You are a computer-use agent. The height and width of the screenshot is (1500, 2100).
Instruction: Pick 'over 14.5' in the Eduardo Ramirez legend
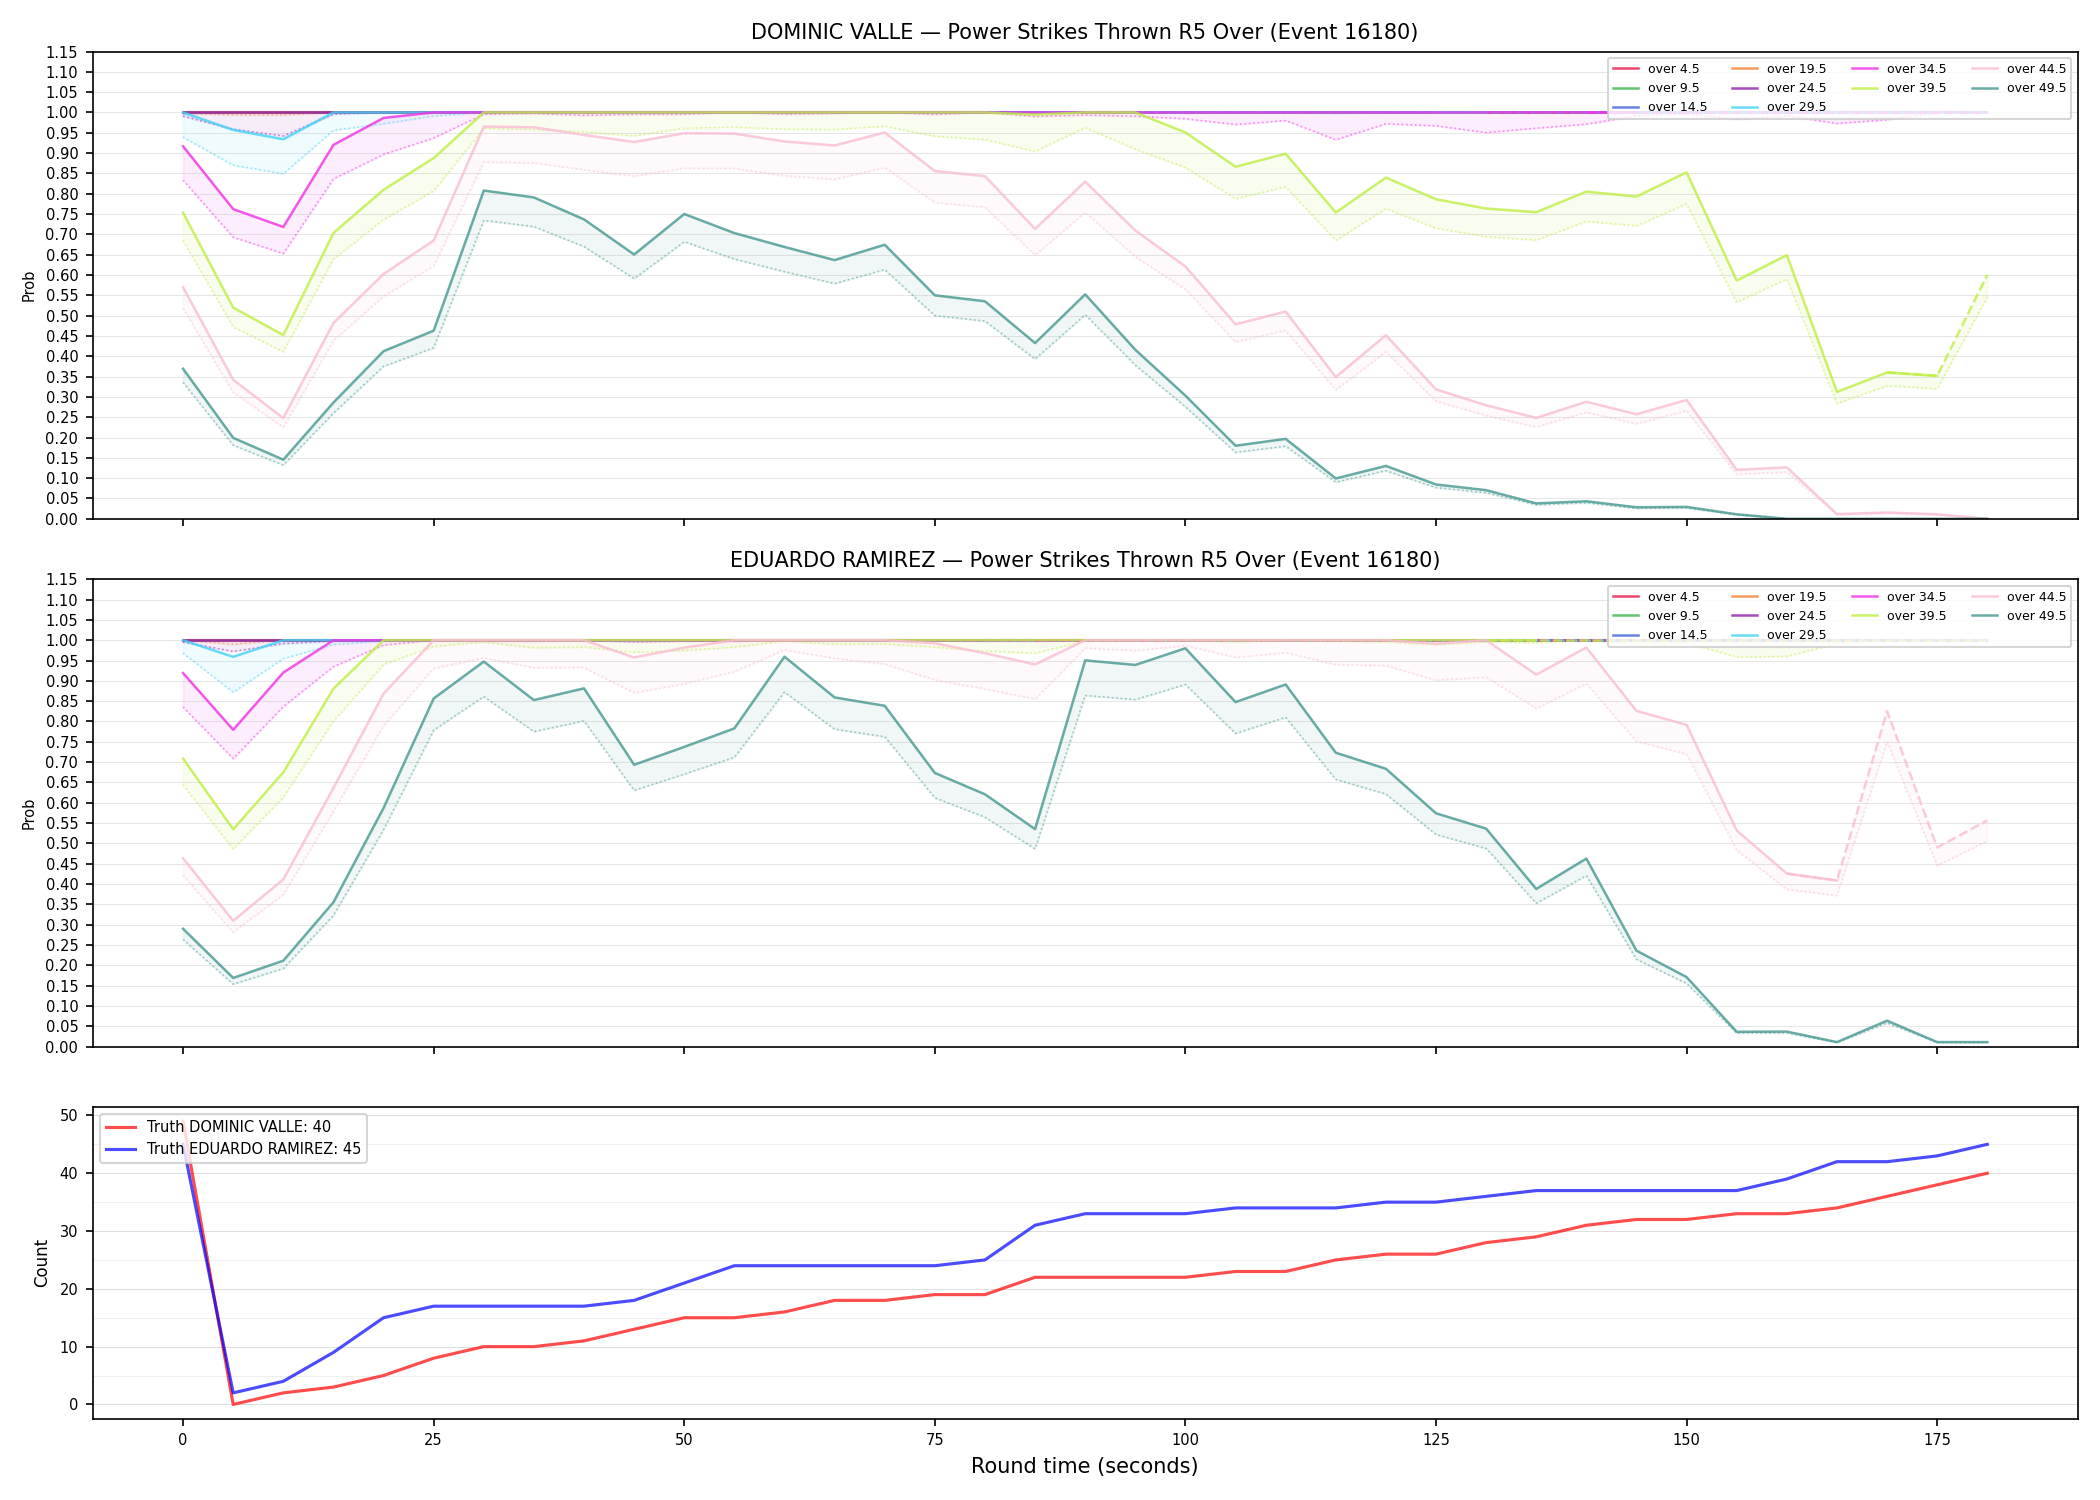coord(1677,635)
